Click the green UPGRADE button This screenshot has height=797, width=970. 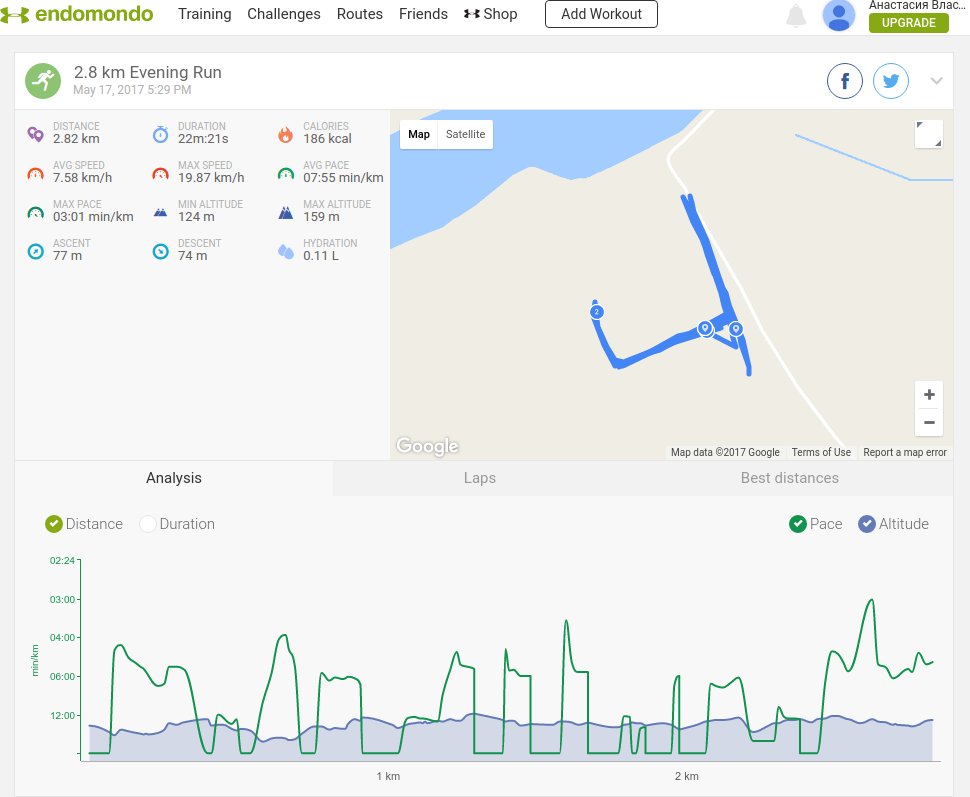(908, 23)
